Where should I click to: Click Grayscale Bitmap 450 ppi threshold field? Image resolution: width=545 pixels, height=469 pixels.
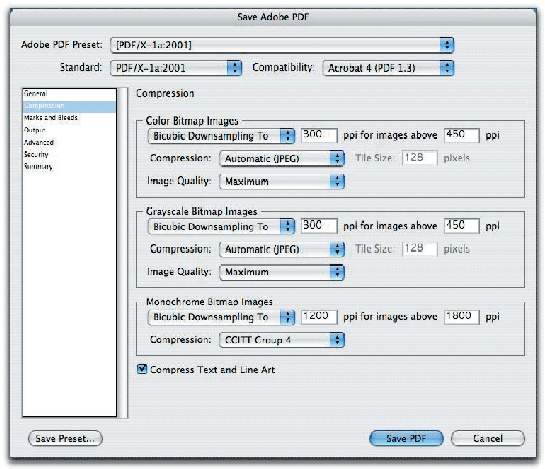point(462,226)
